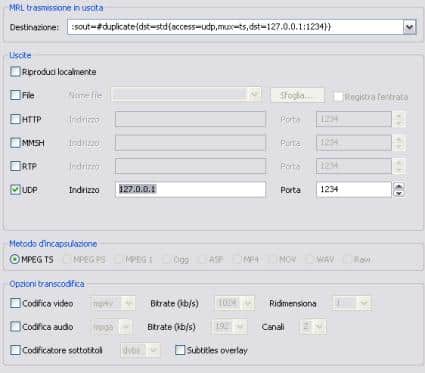Enable Codifica audio checkbox
Viewport: 425px width, 373px height.
[x=15, y=326]
